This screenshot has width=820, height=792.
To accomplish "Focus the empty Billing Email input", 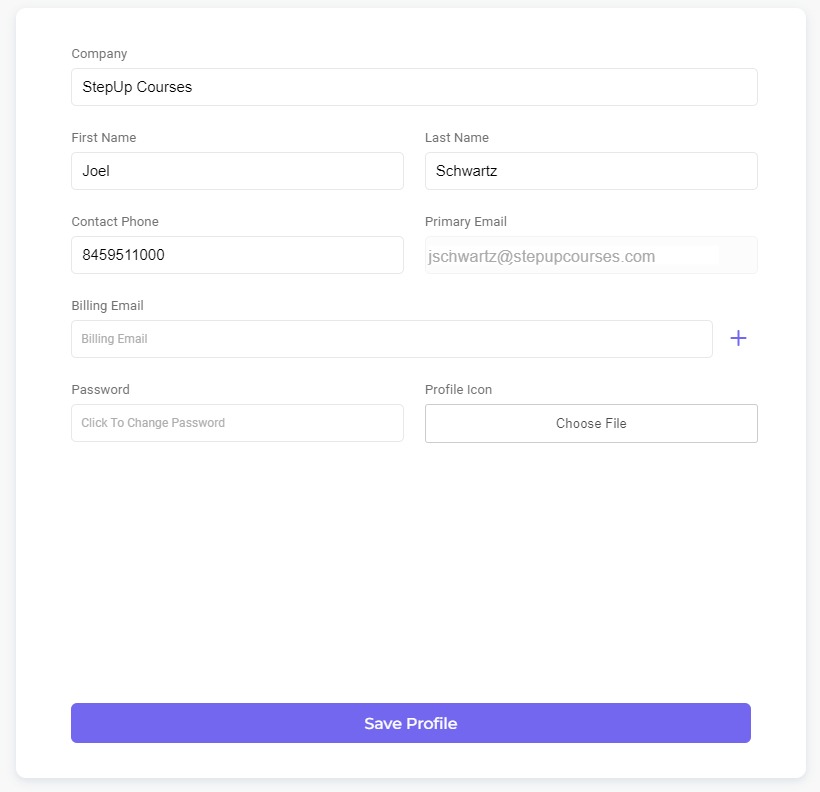I will tap(392, 339).
